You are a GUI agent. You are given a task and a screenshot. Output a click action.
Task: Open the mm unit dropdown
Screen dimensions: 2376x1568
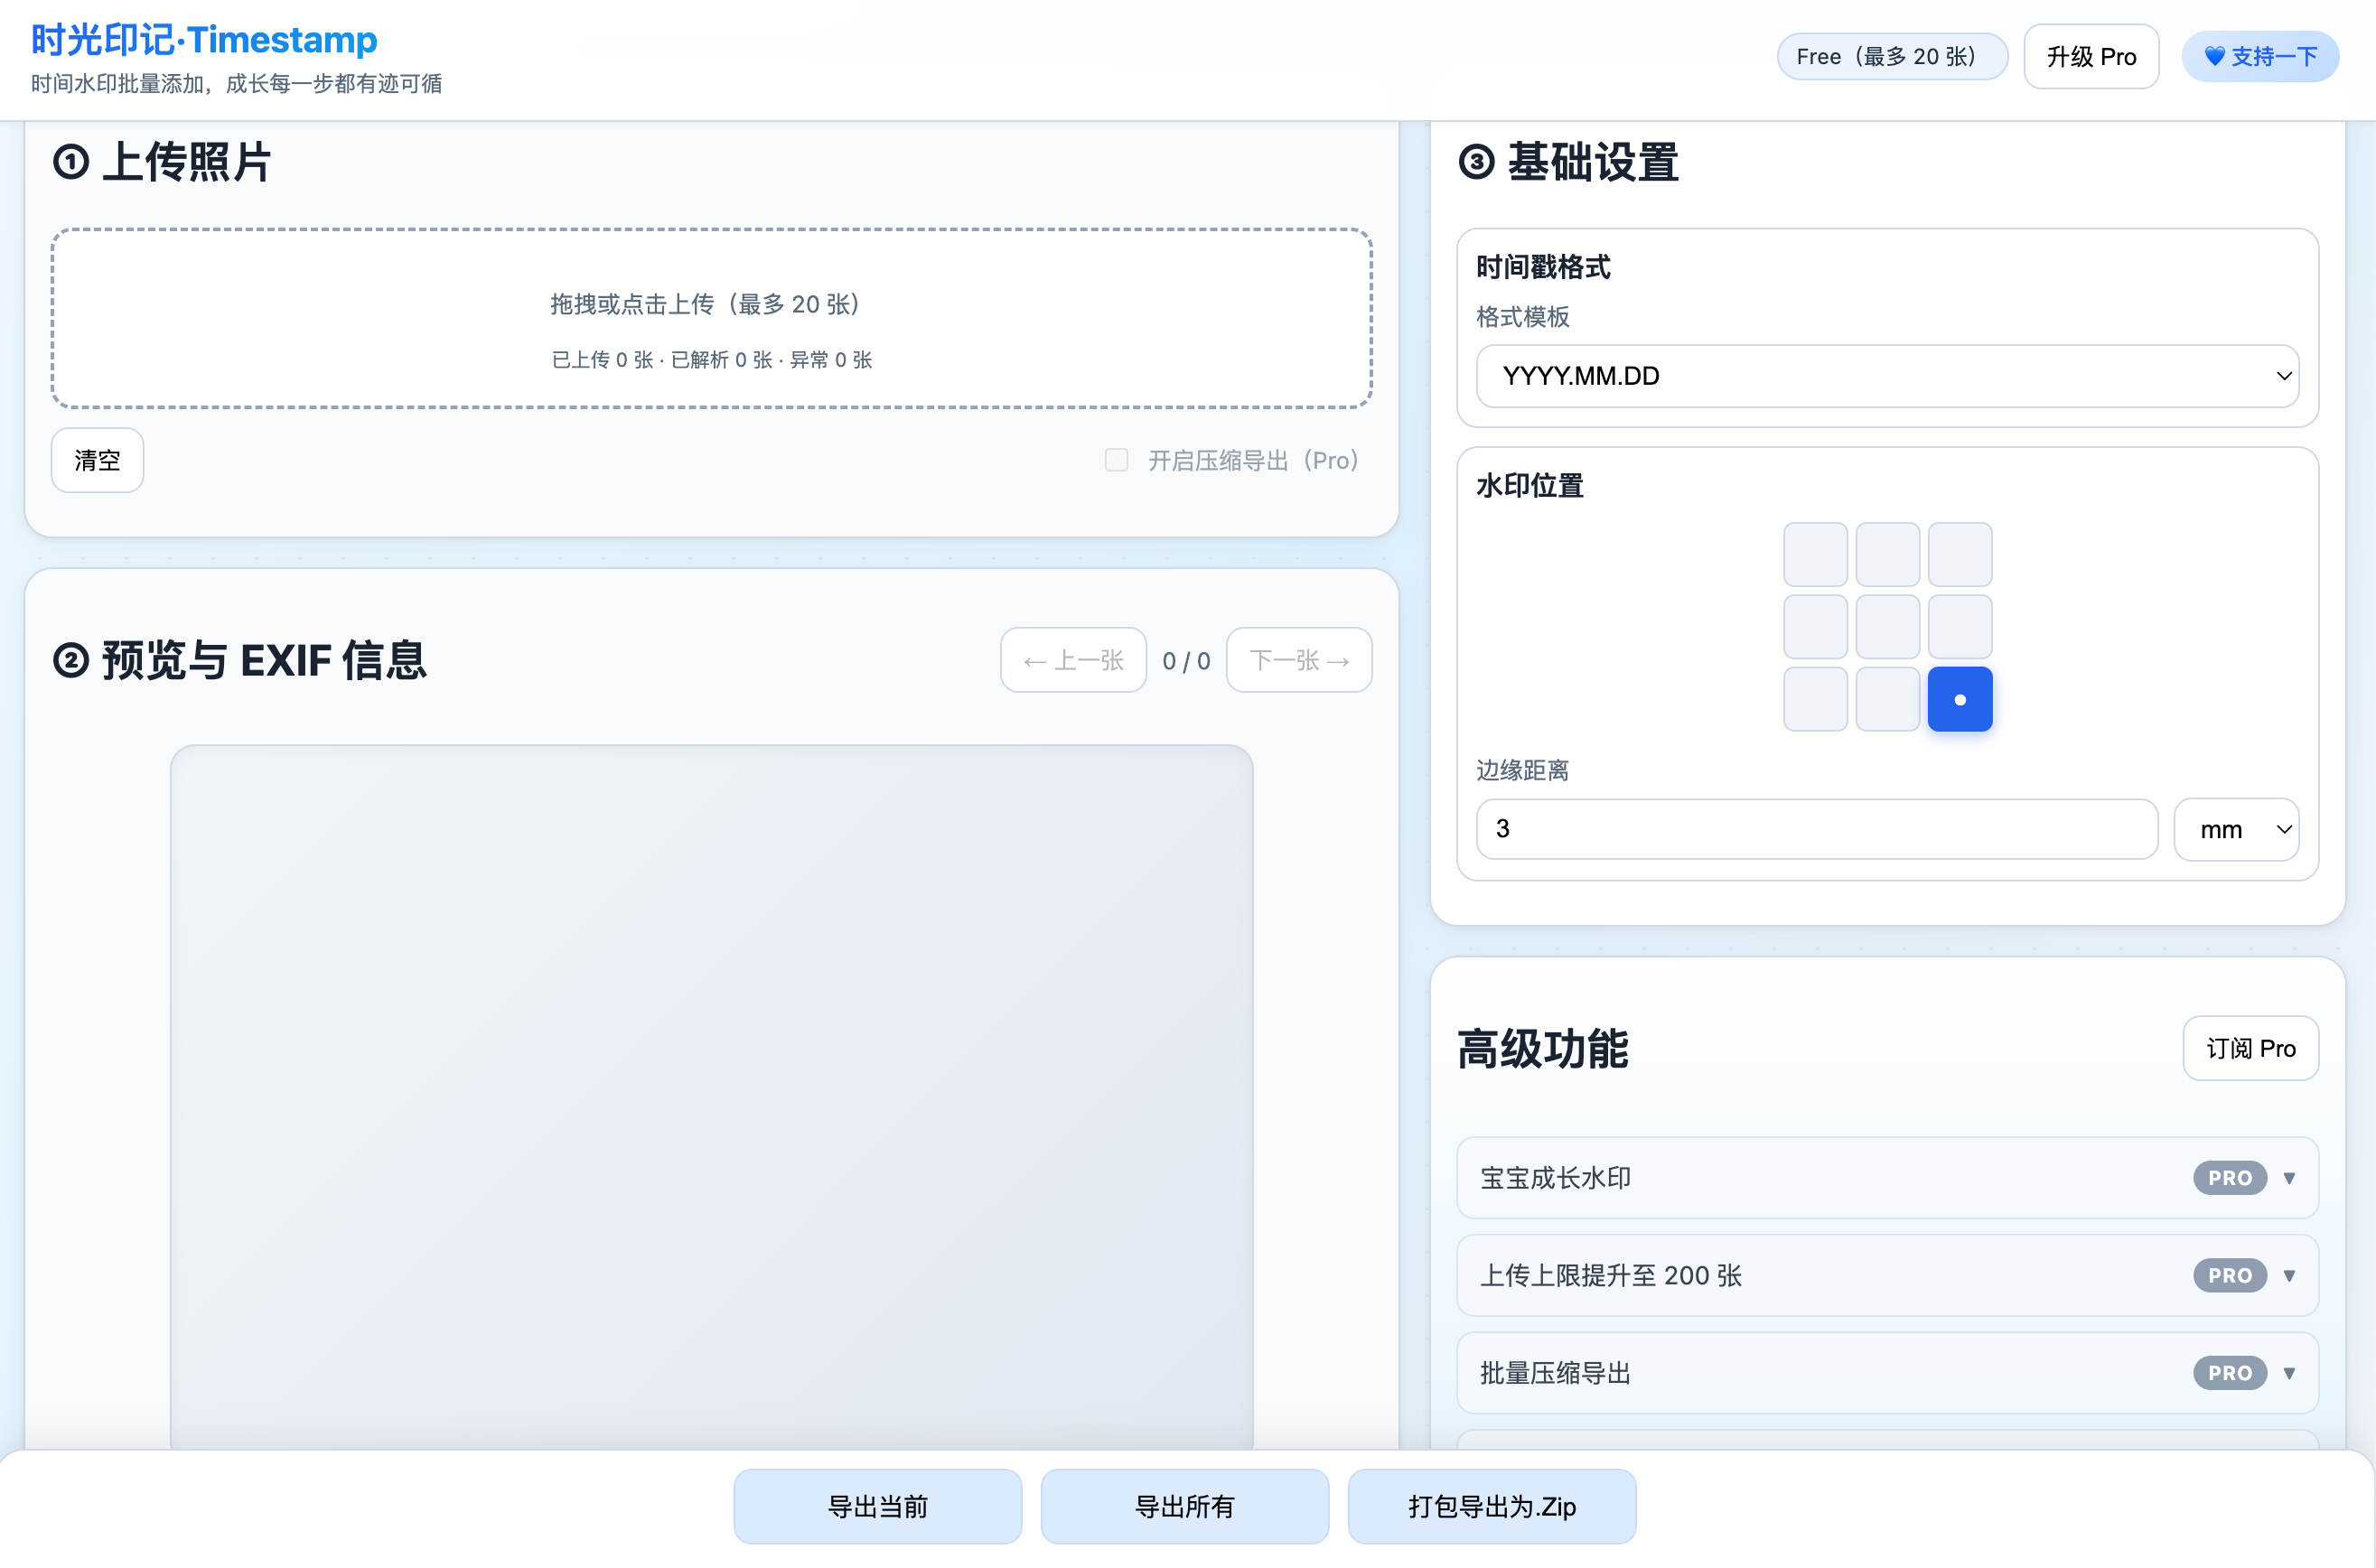2237,829
